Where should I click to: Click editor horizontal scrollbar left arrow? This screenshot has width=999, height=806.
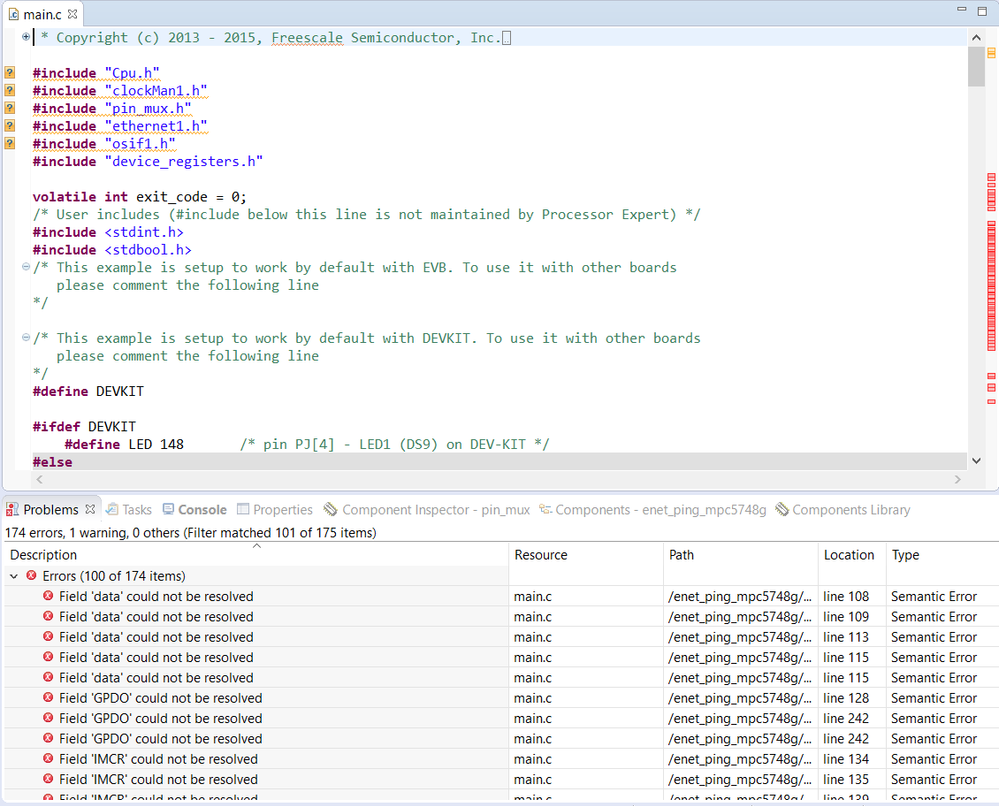40,479
